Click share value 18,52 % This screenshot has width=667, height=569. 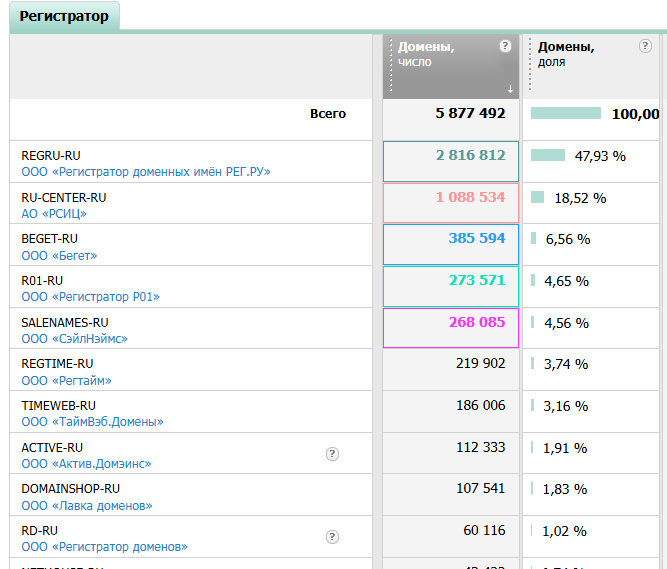tap(580, 198)
